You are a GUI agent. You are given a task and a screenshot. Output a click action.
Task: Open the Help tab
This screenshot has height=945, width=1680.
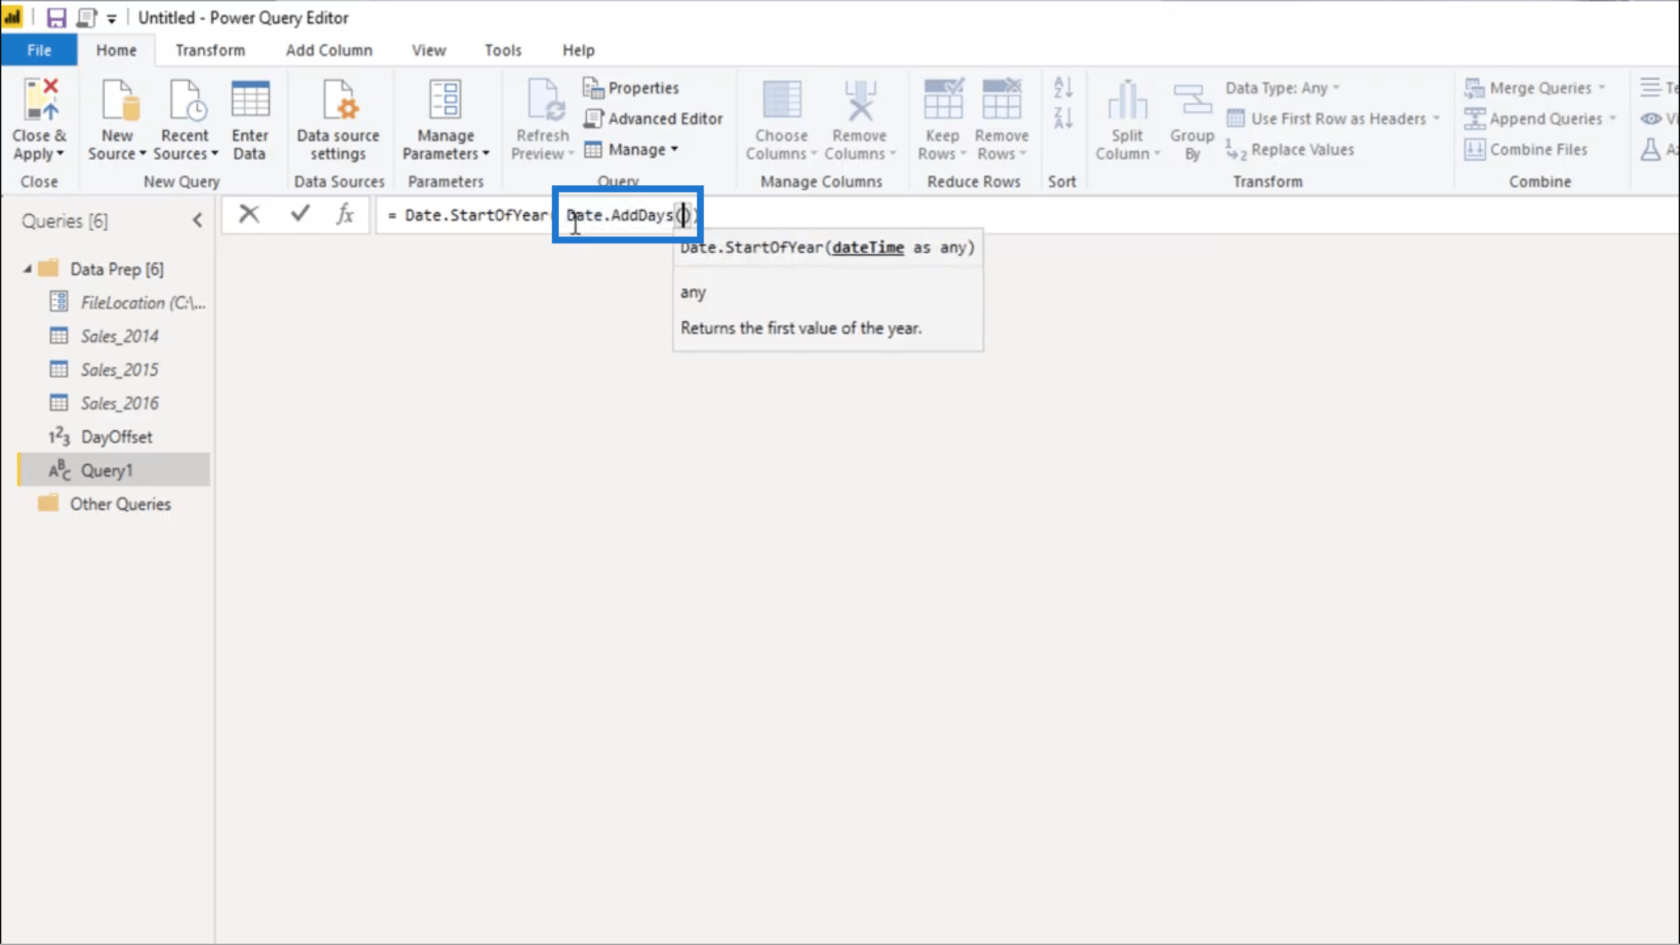[578, 50]
